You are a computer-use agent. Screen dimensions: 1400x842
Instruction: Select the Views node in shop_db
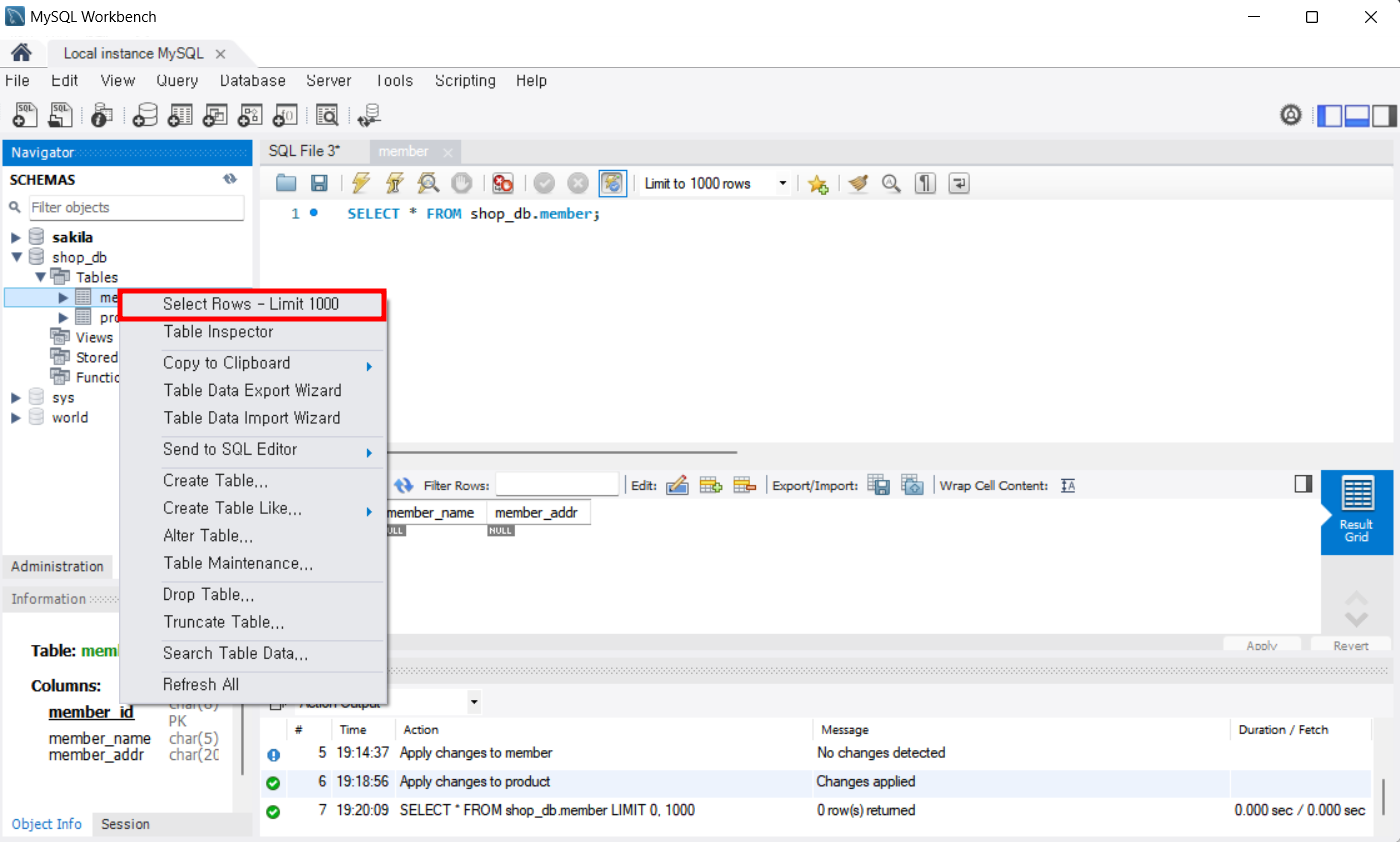pos(94,337)
